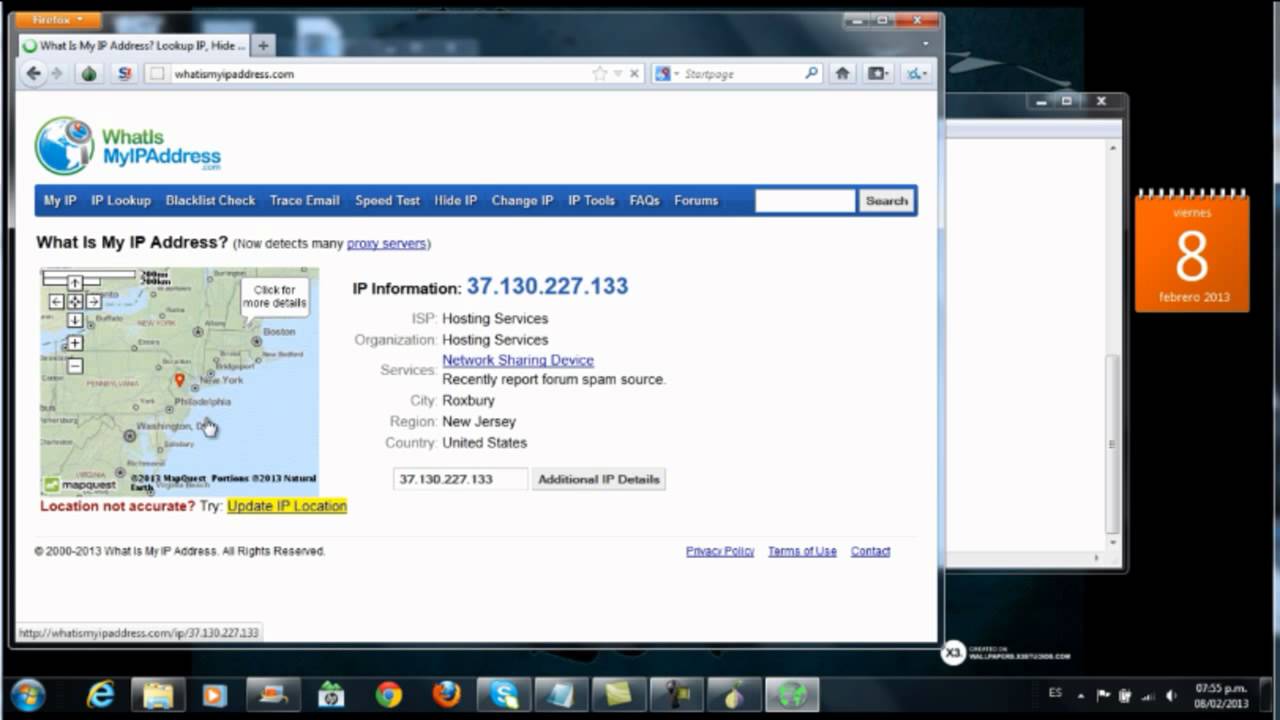Open the Hide IP menu item
The image size is (1280, 720).
pyautogui.click(x=456, y=200)
